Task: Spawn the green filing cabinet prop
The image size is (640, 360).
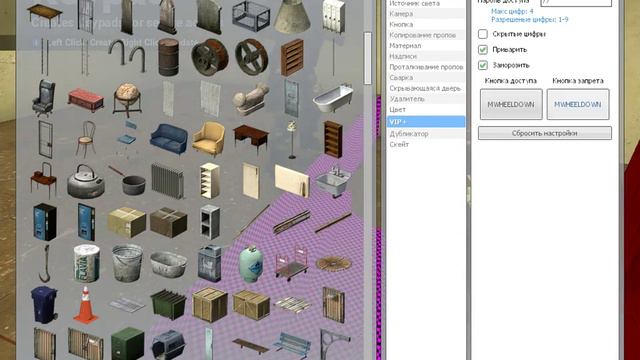Action: tap(127, 344)
